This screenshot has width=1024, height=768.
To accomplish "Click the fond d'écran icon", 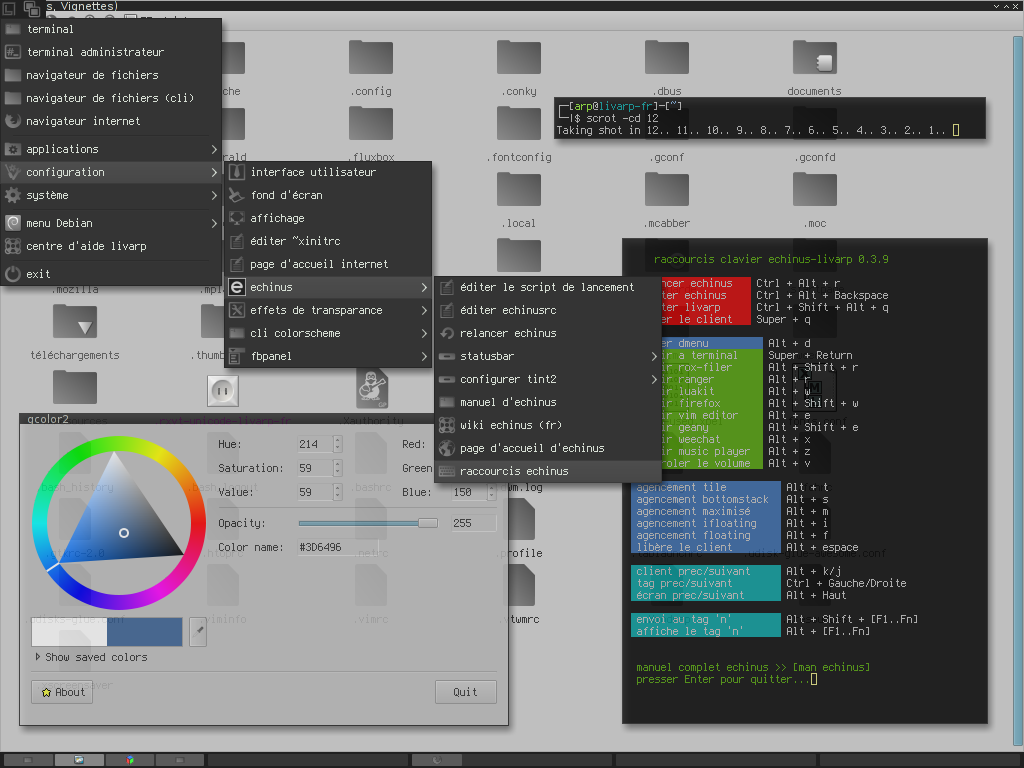I will [236, 195].
